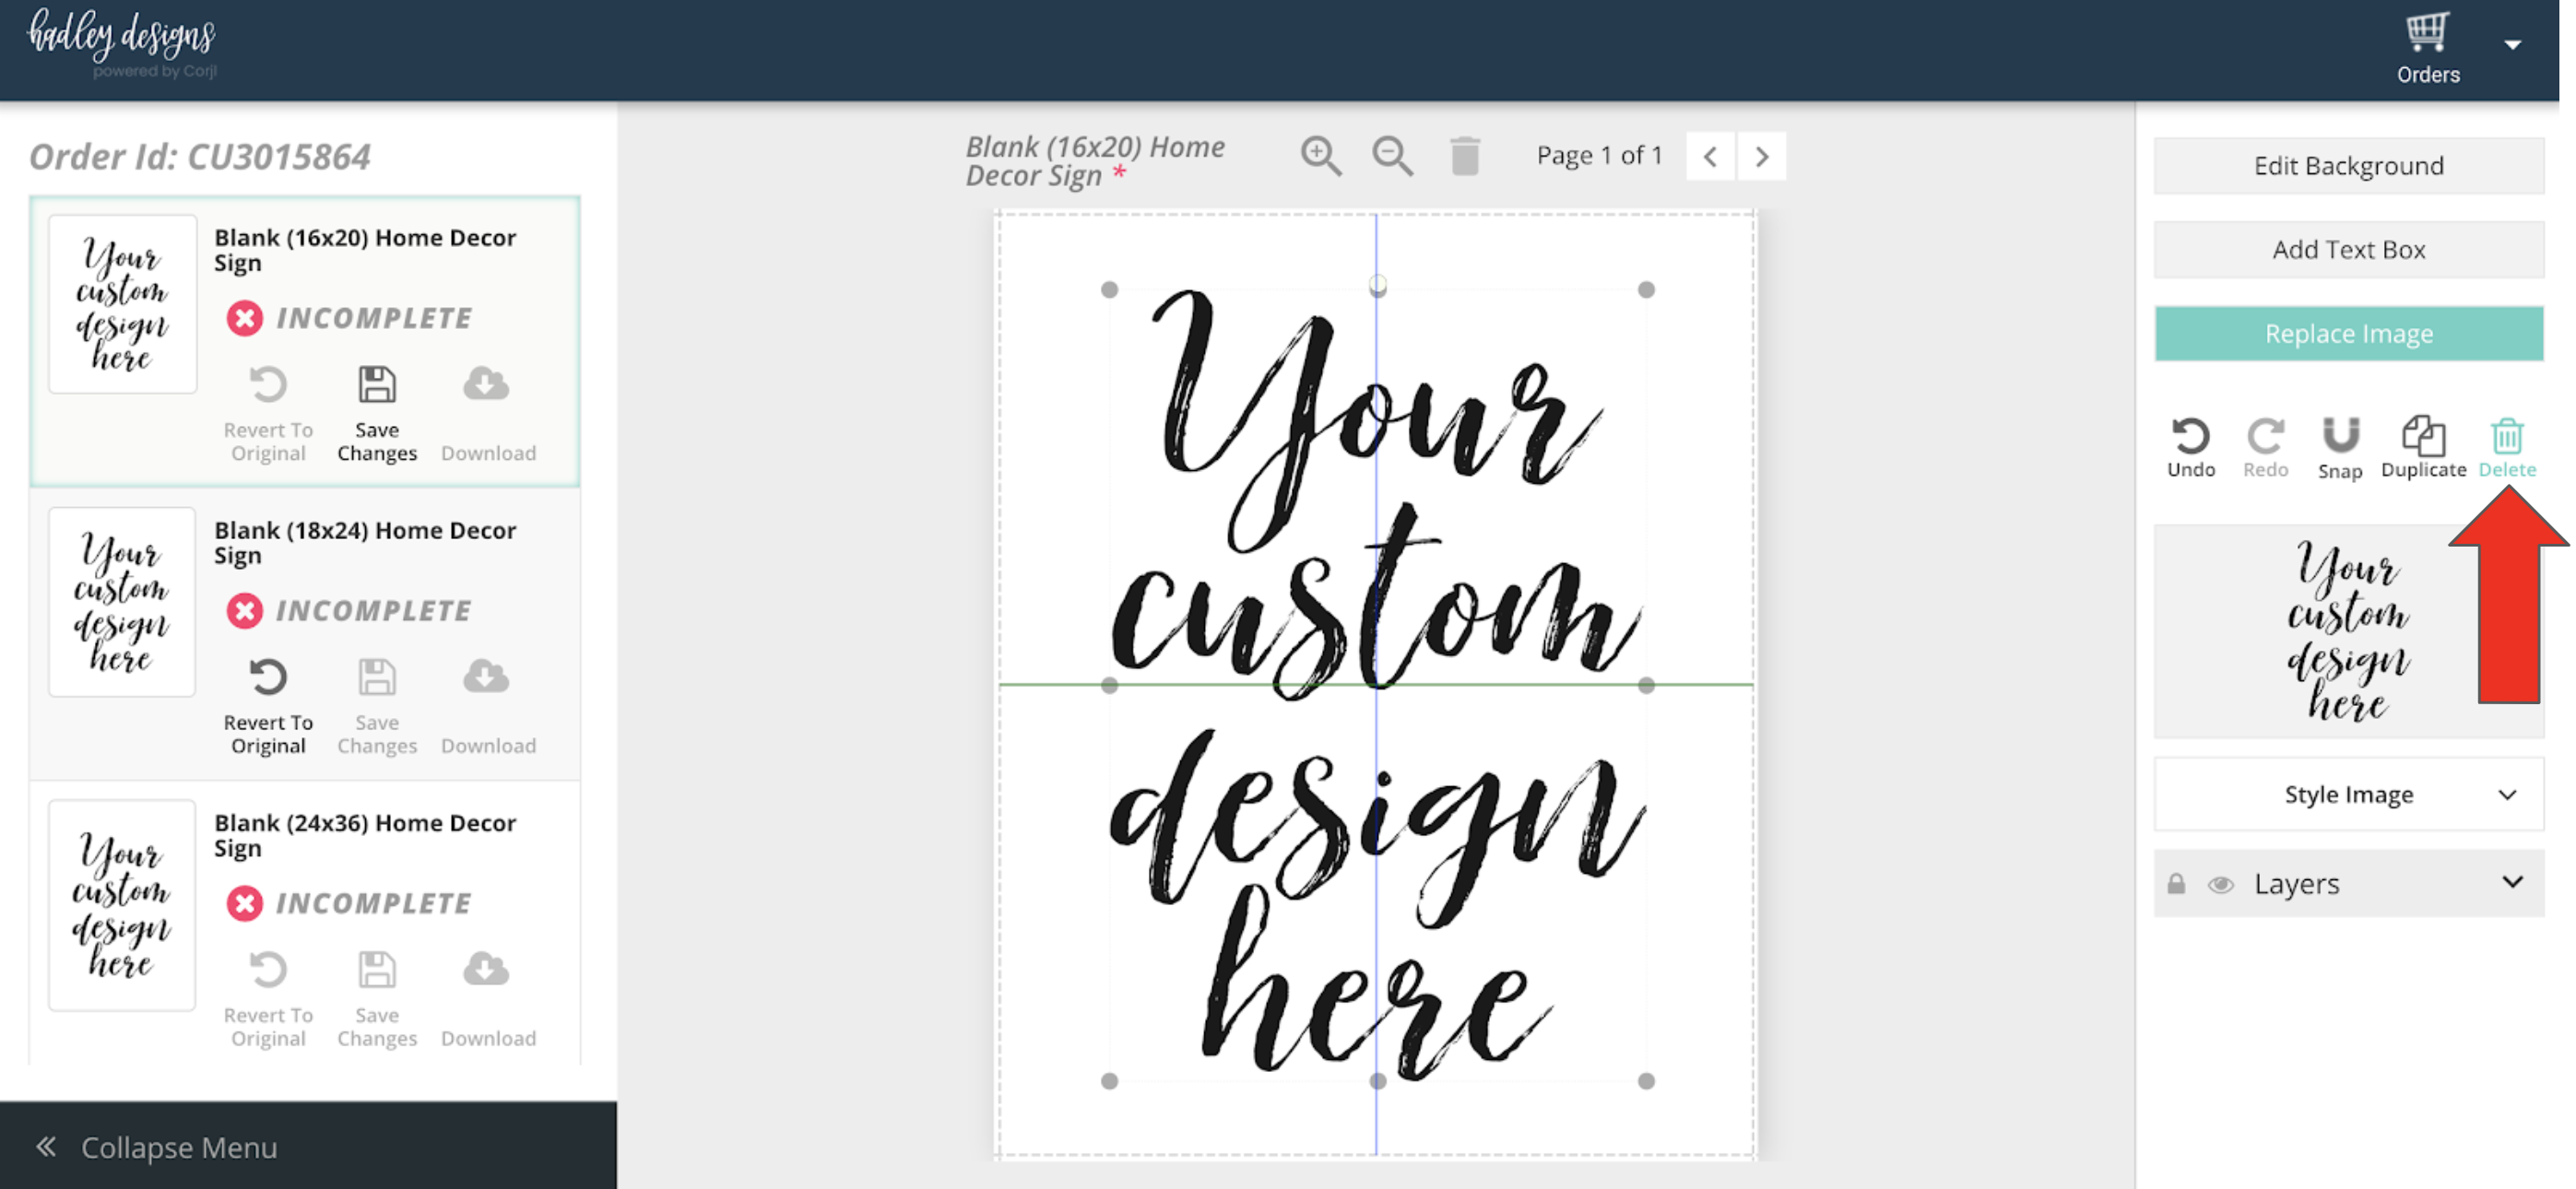
Task: Toggle the Layers lock icon
Action: [2176, 884]
